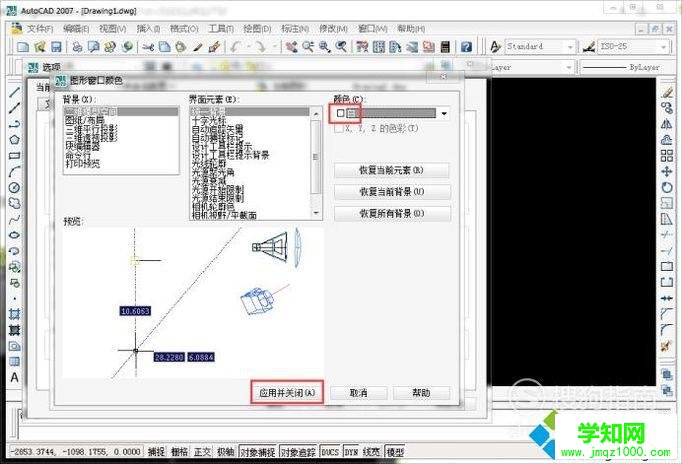Select the Circle tool
This screenshot has height=464, width=682.
(x=14, y=188)
